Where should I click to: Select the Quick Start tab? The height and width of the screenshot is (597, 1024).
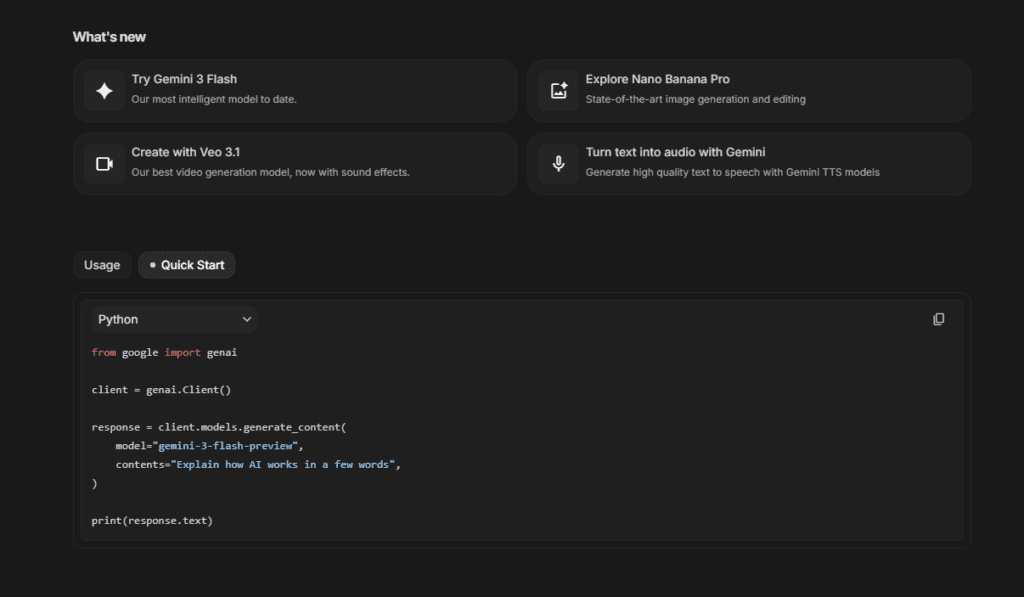(x=186, y=265)
